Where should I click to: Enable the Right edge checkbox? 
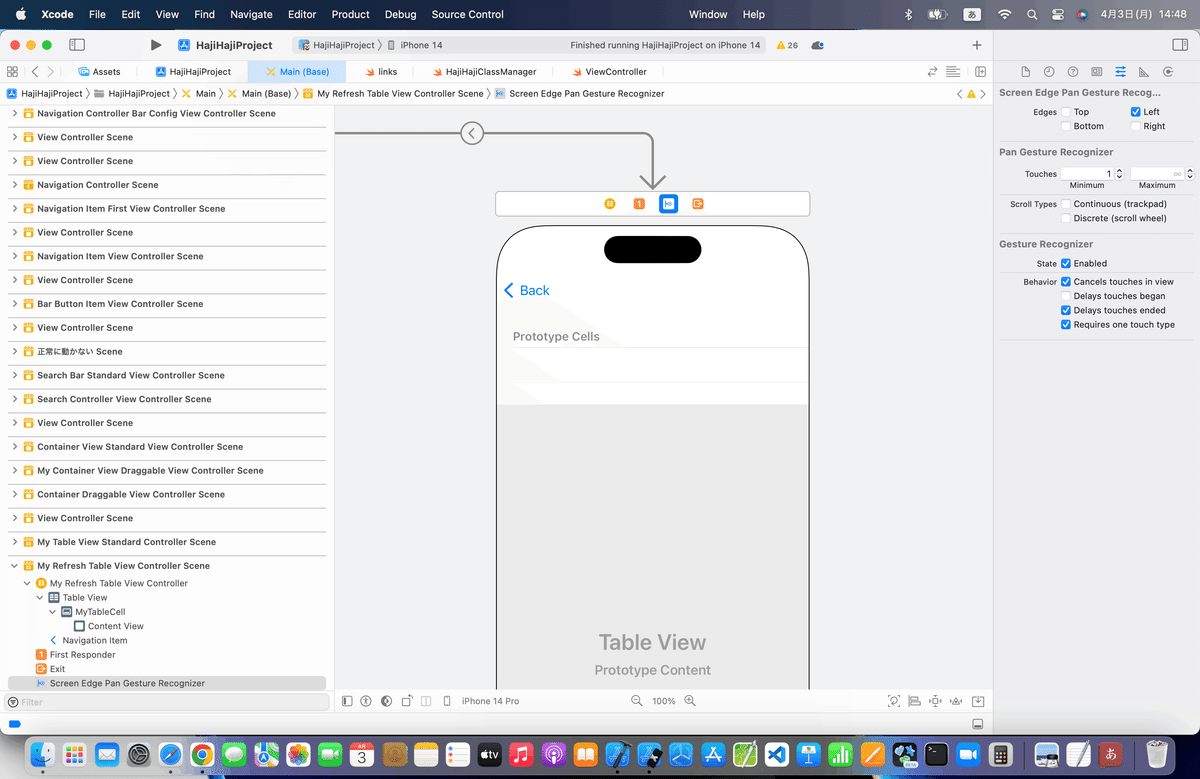(x=1136, y=126)
